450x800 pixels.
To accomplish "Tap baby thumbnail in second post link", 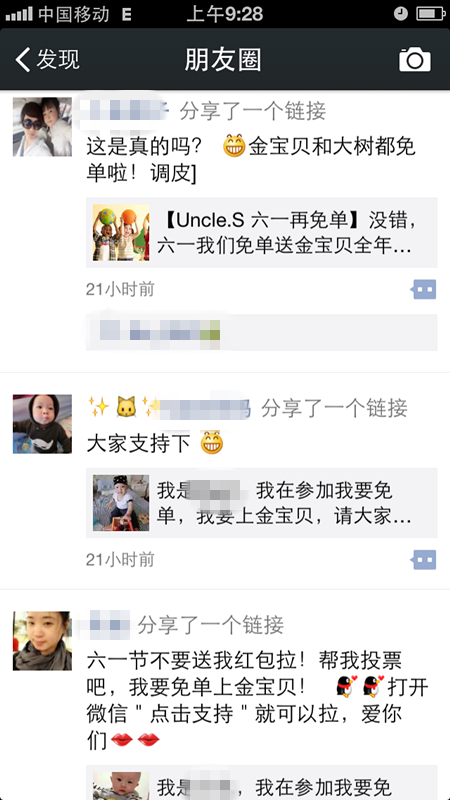I will (x=121, y=503).
